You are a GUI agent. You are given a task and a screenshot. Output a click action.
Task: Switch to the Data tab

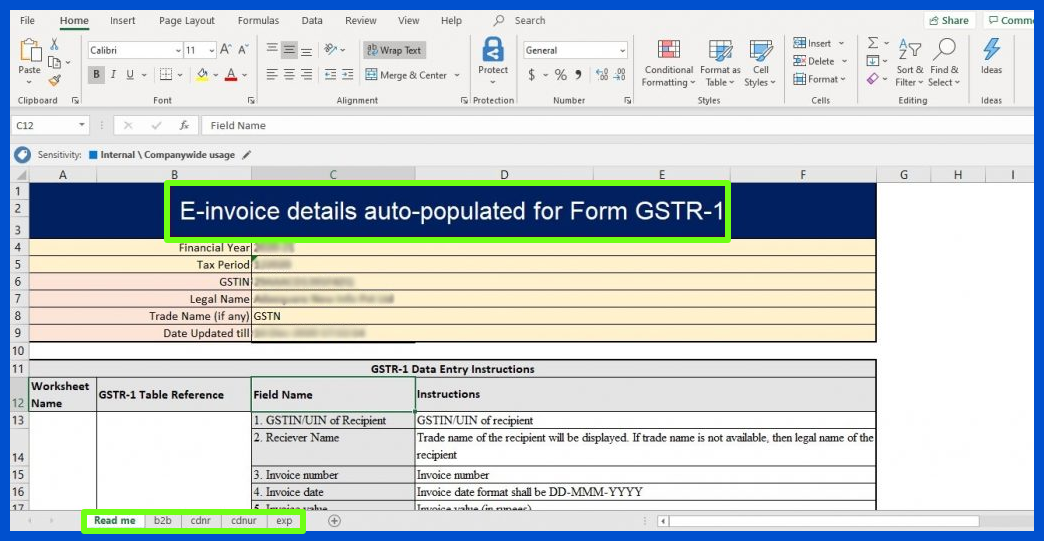point(312,21)
